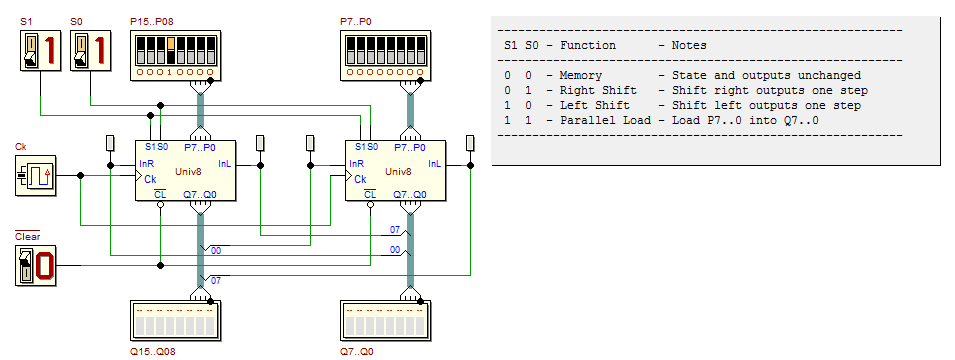Click the 'Memory' row in function table
Image resolution: width=955 pixels, height=360 pixels.
683,76
